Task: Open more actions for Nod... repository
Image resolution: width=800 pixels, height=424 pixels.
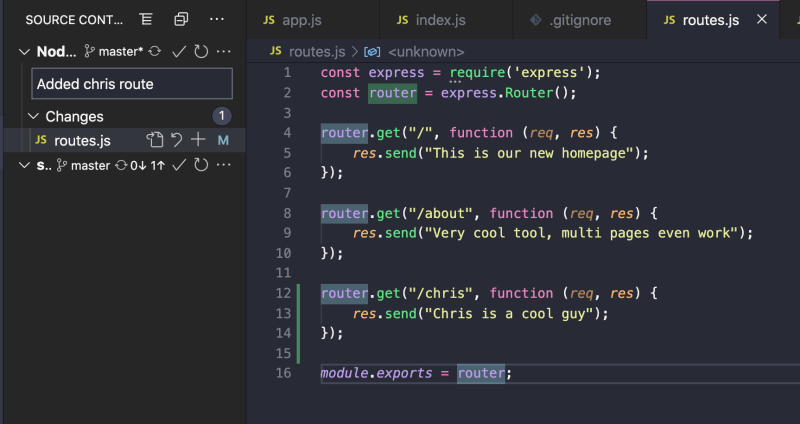Action: (x=223, y=52)
